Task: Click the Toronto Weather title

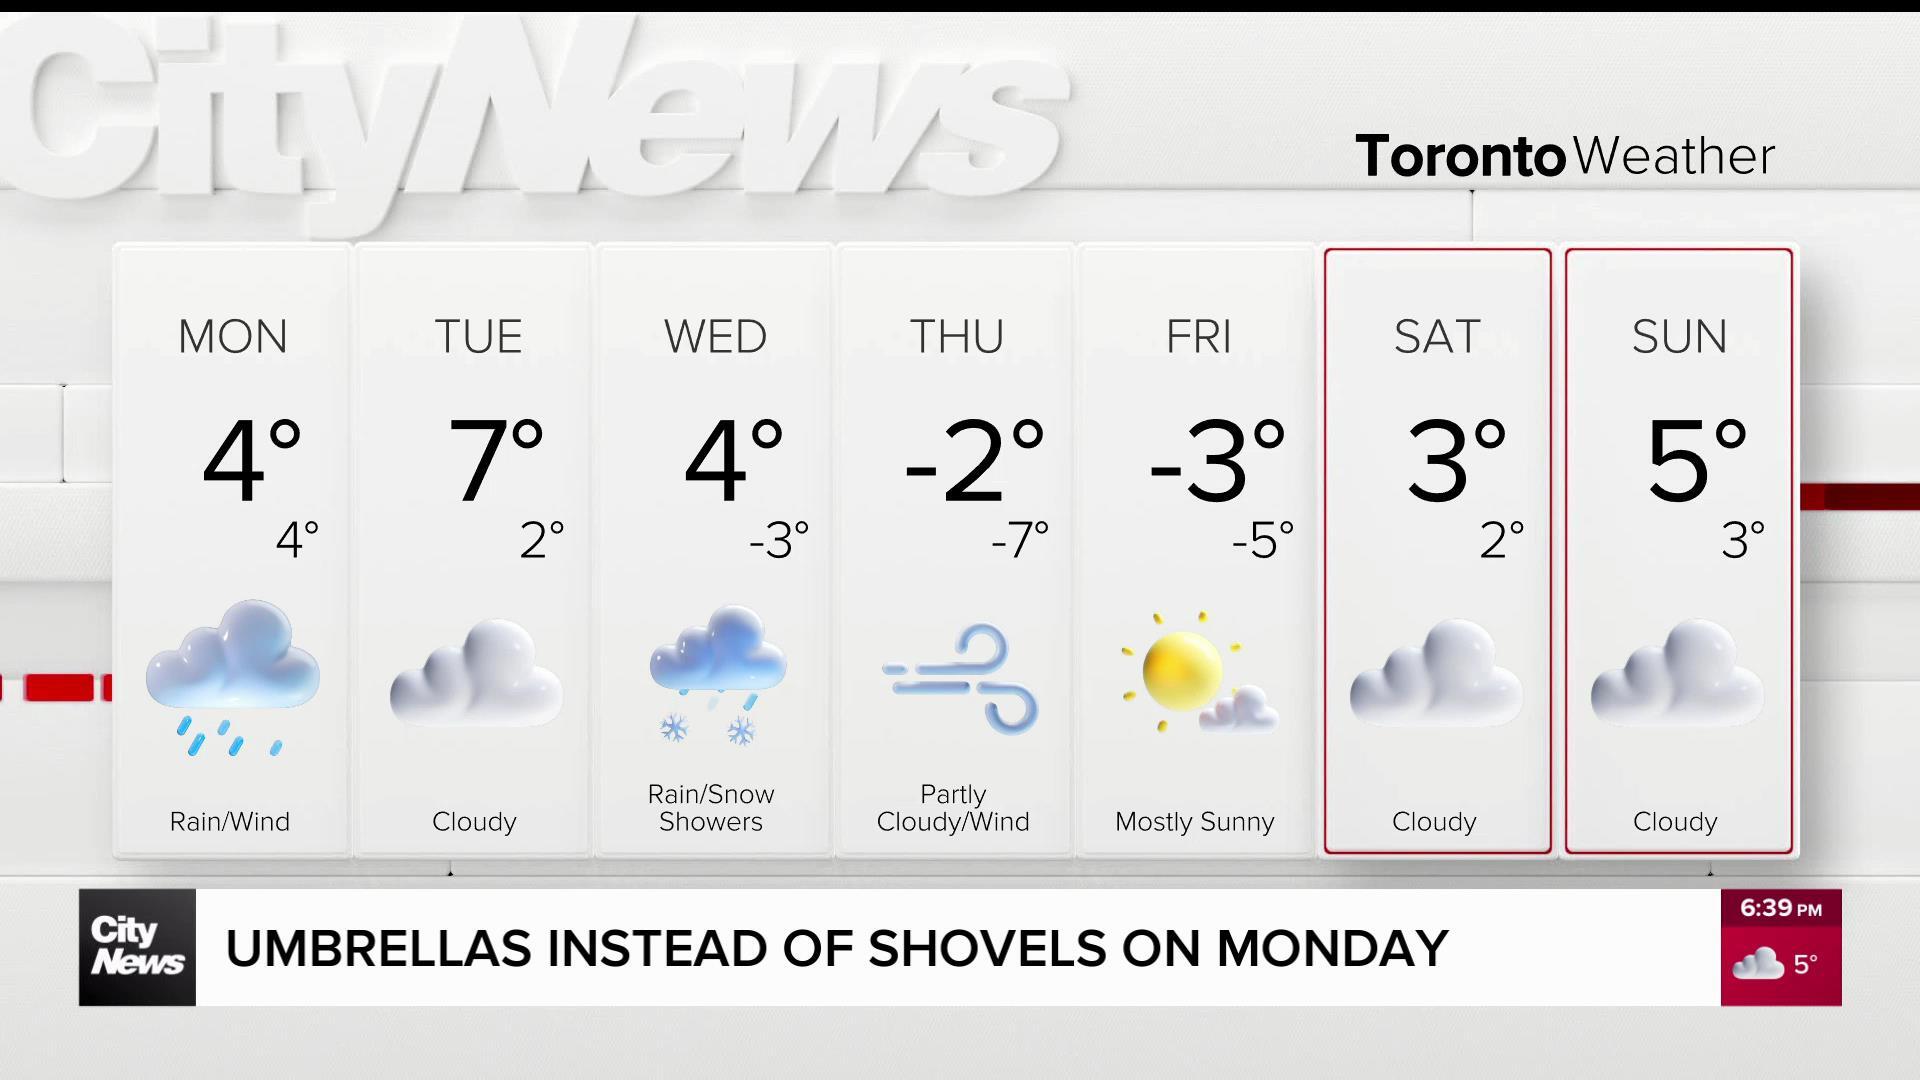Action: pyautogui.click(x=1565, y=156)
